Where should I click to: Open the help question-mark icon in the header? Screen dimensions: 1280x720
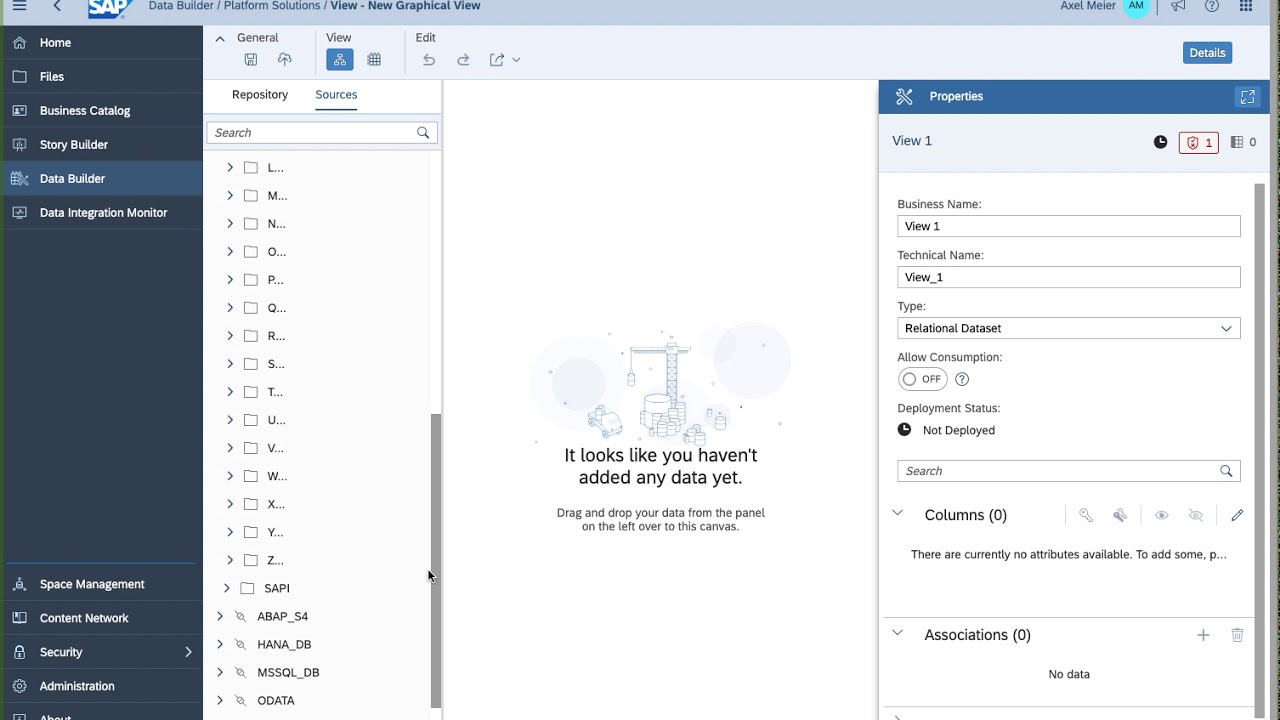point(1212,6)
